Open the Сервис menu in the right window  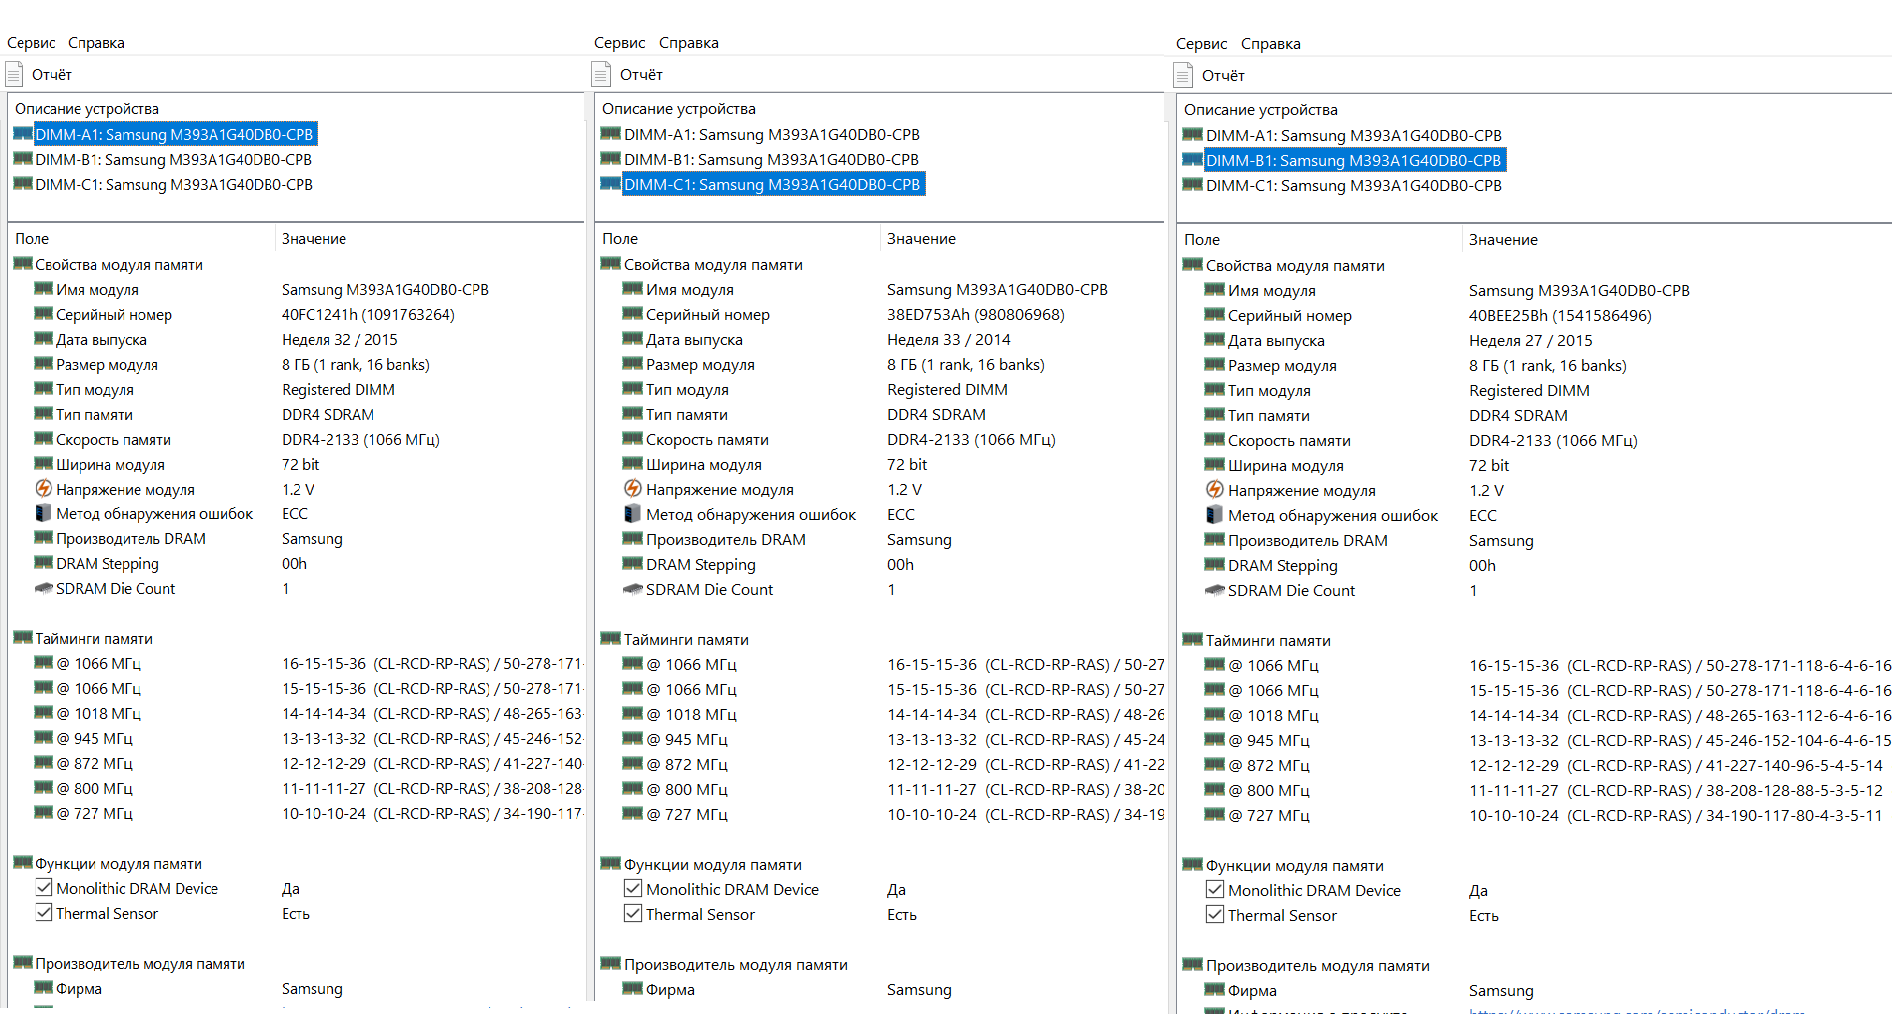(x=1202, y=44)
